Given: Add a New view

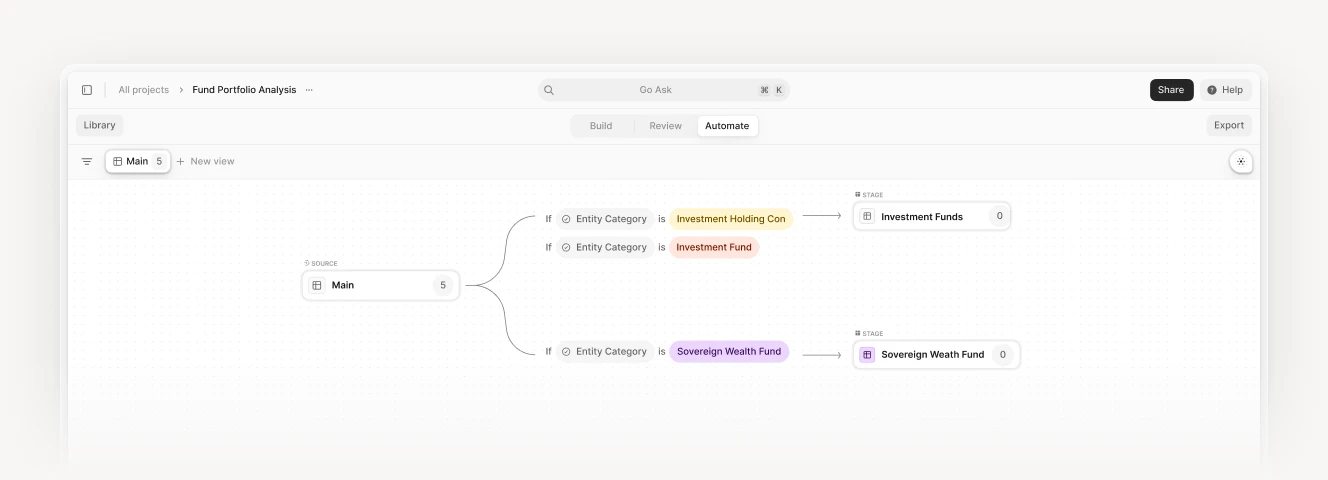Looking at the screenshot, I should point(205,161).
